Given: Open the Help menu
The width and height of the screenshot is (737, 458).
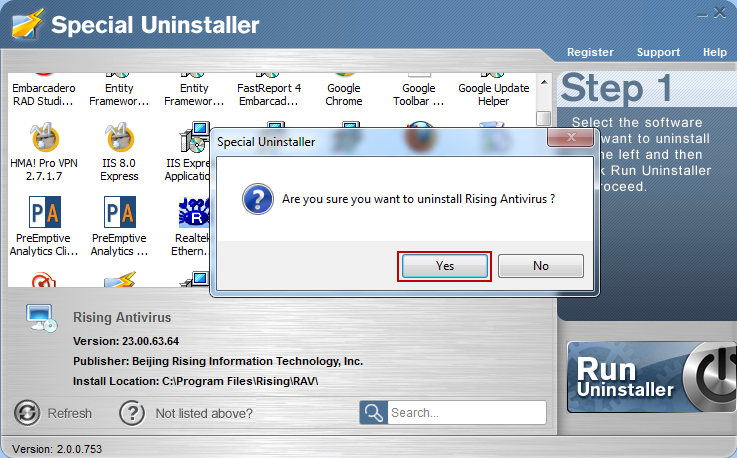Looking at the screenshot, I should (x=714, y=52).
